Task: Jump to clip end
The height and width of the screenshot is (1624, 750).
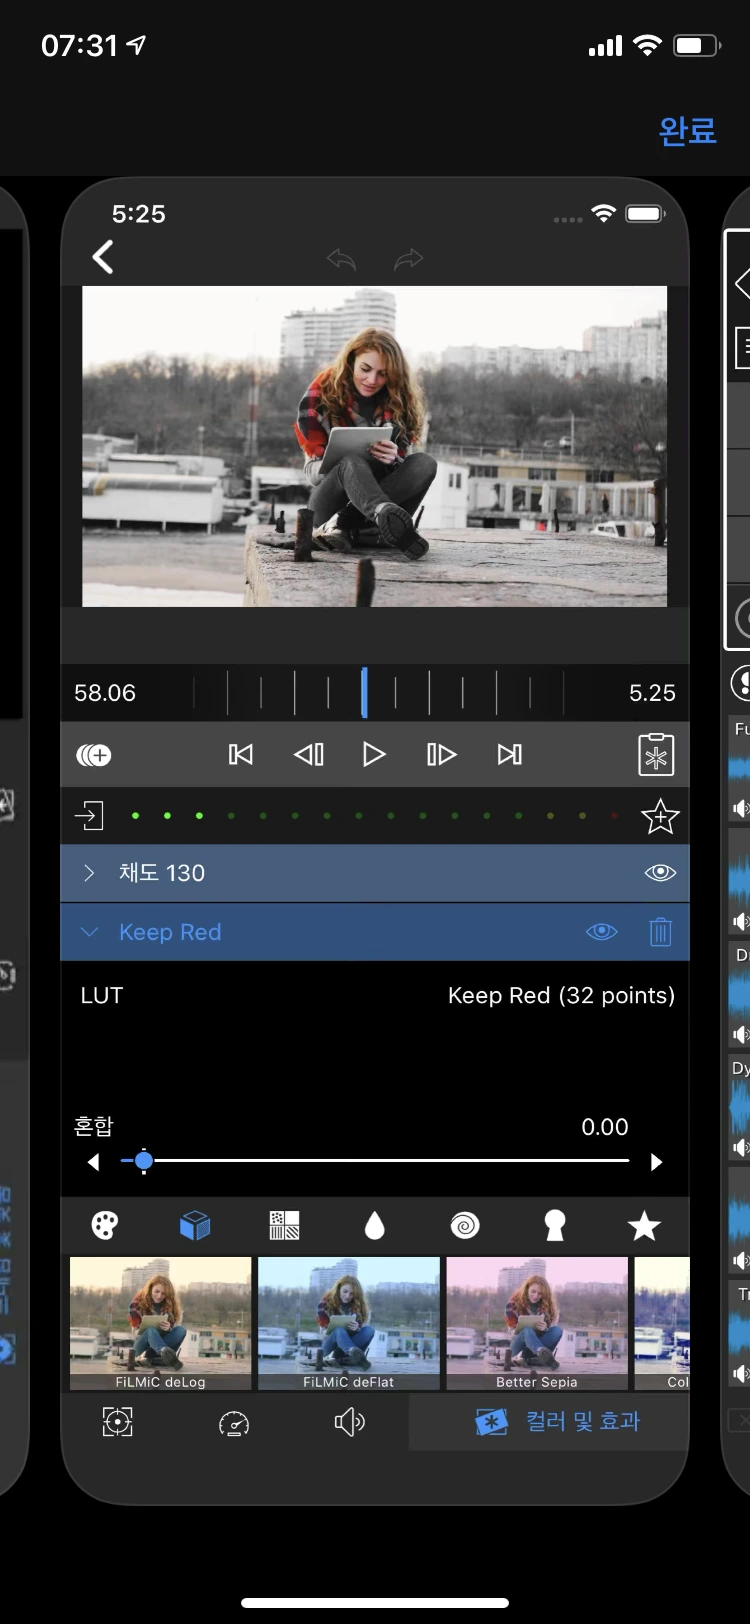Action: point(509,754)
